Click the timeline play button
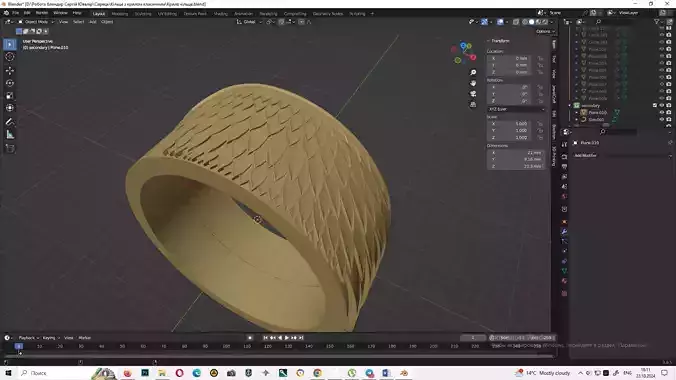The width and height of the screenshot is (676, 380). coord(287,338)
